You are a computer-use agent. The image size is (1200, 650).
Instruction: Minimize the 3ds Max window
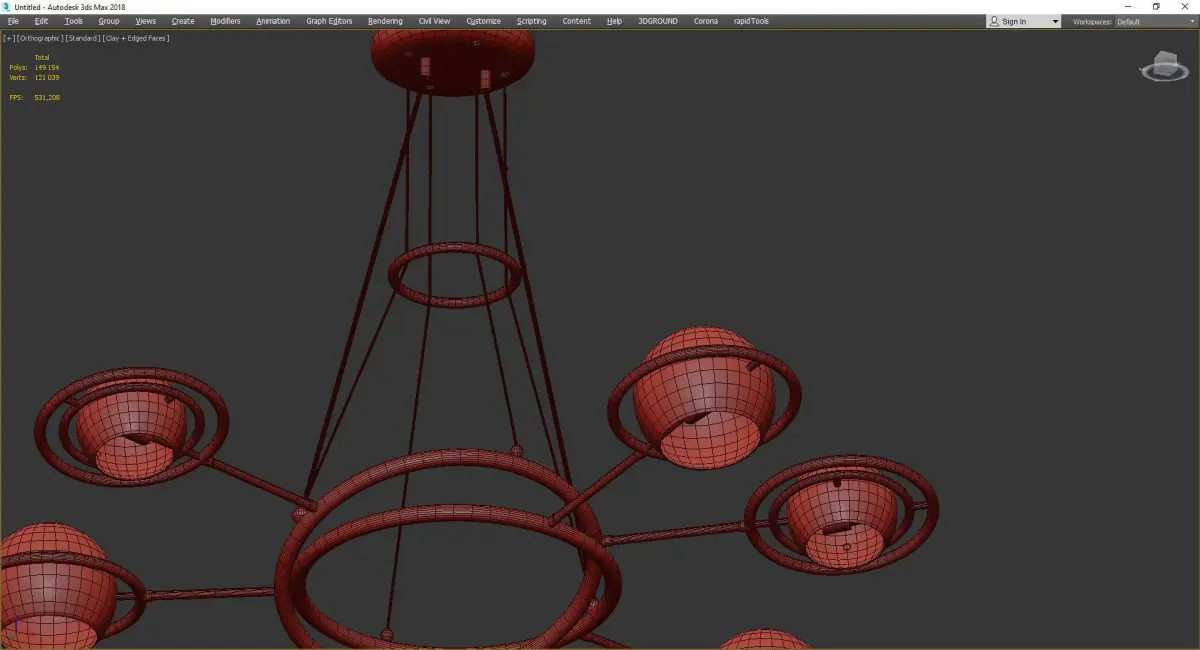tap(1128, 6)
